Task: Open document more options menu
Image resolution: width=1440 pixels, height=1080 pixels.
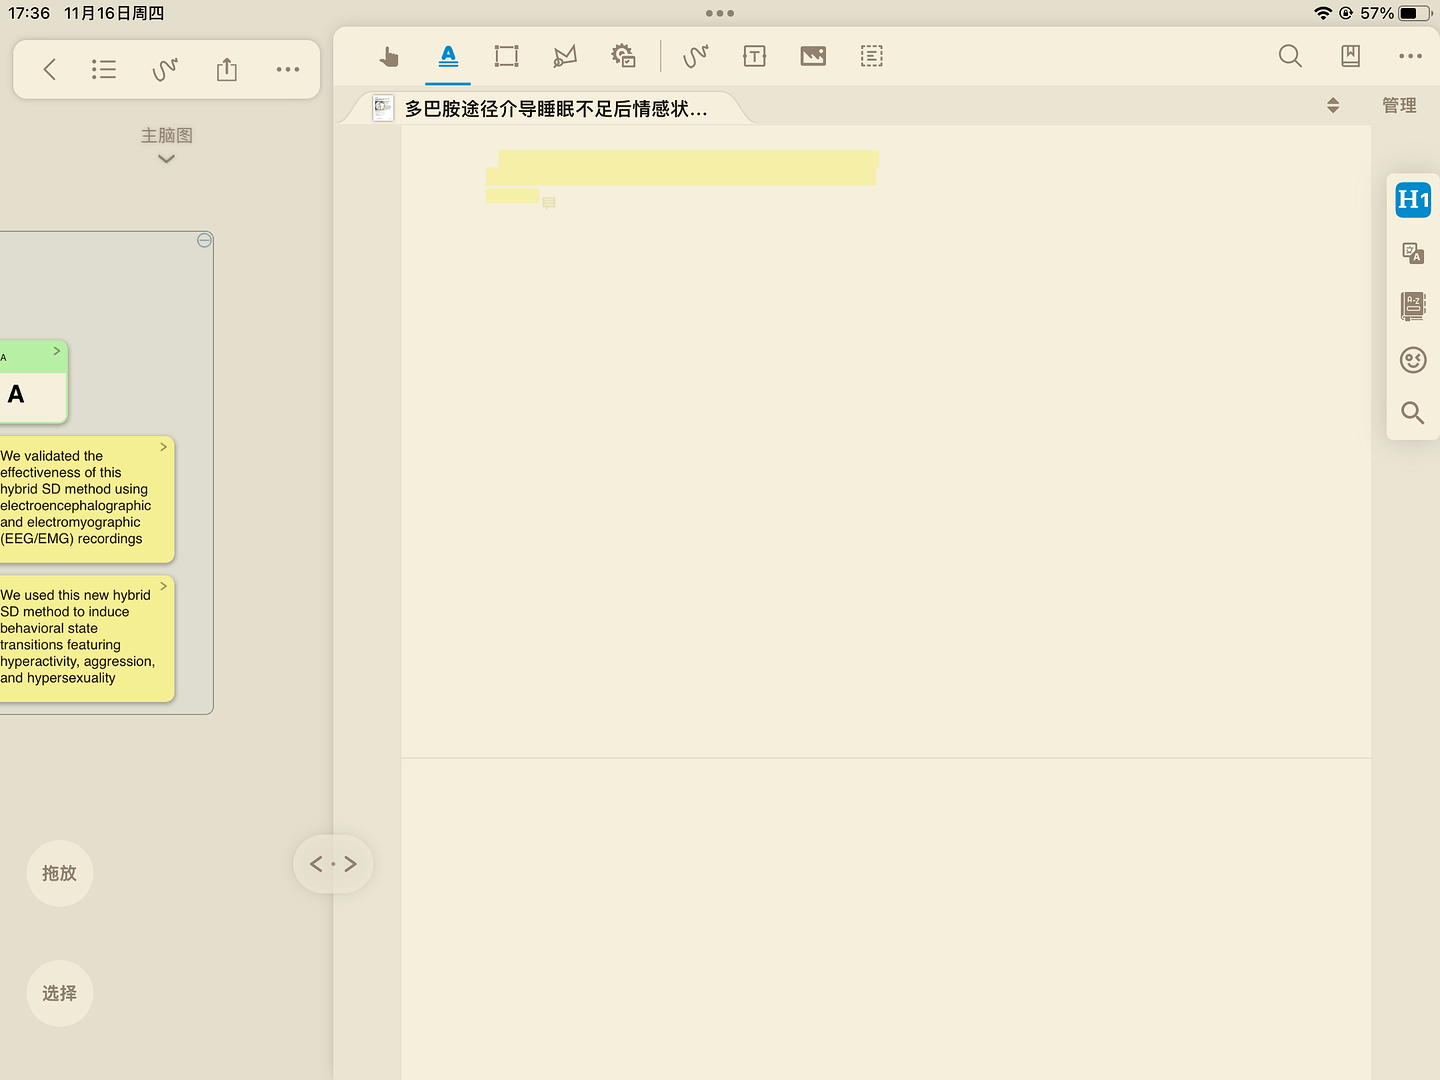Action: pyautogui.click(x=1410, y=56)
